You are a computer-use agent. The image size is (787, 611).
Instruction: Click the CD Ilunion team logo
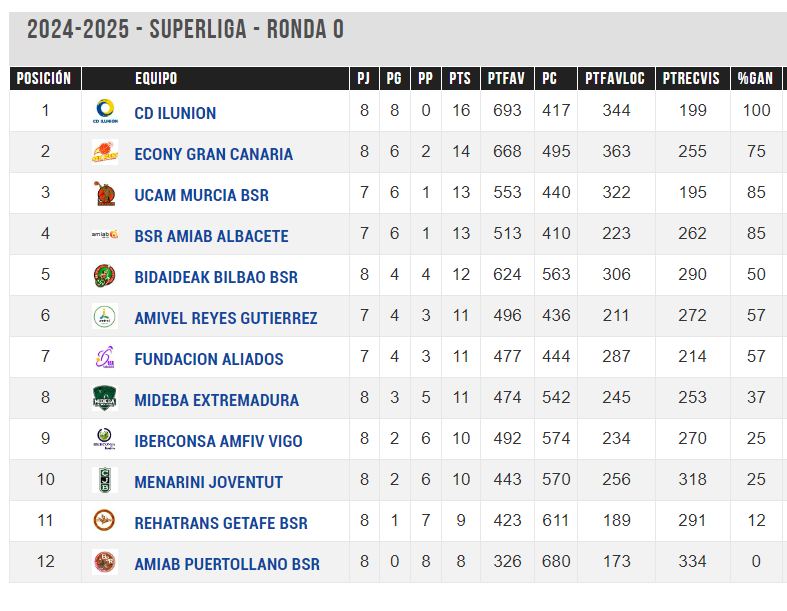(x=105, y=111)
